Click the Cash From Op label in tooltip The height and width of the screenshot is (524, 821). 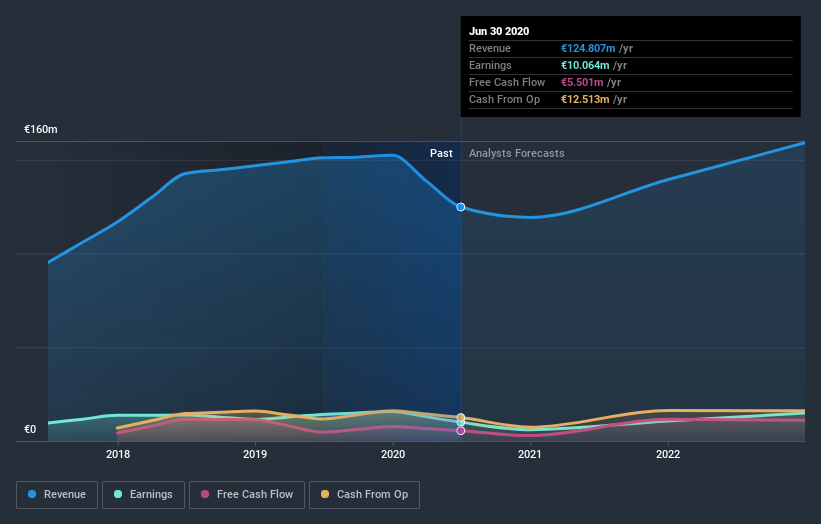pyautogui.click(x=504, y=99)
